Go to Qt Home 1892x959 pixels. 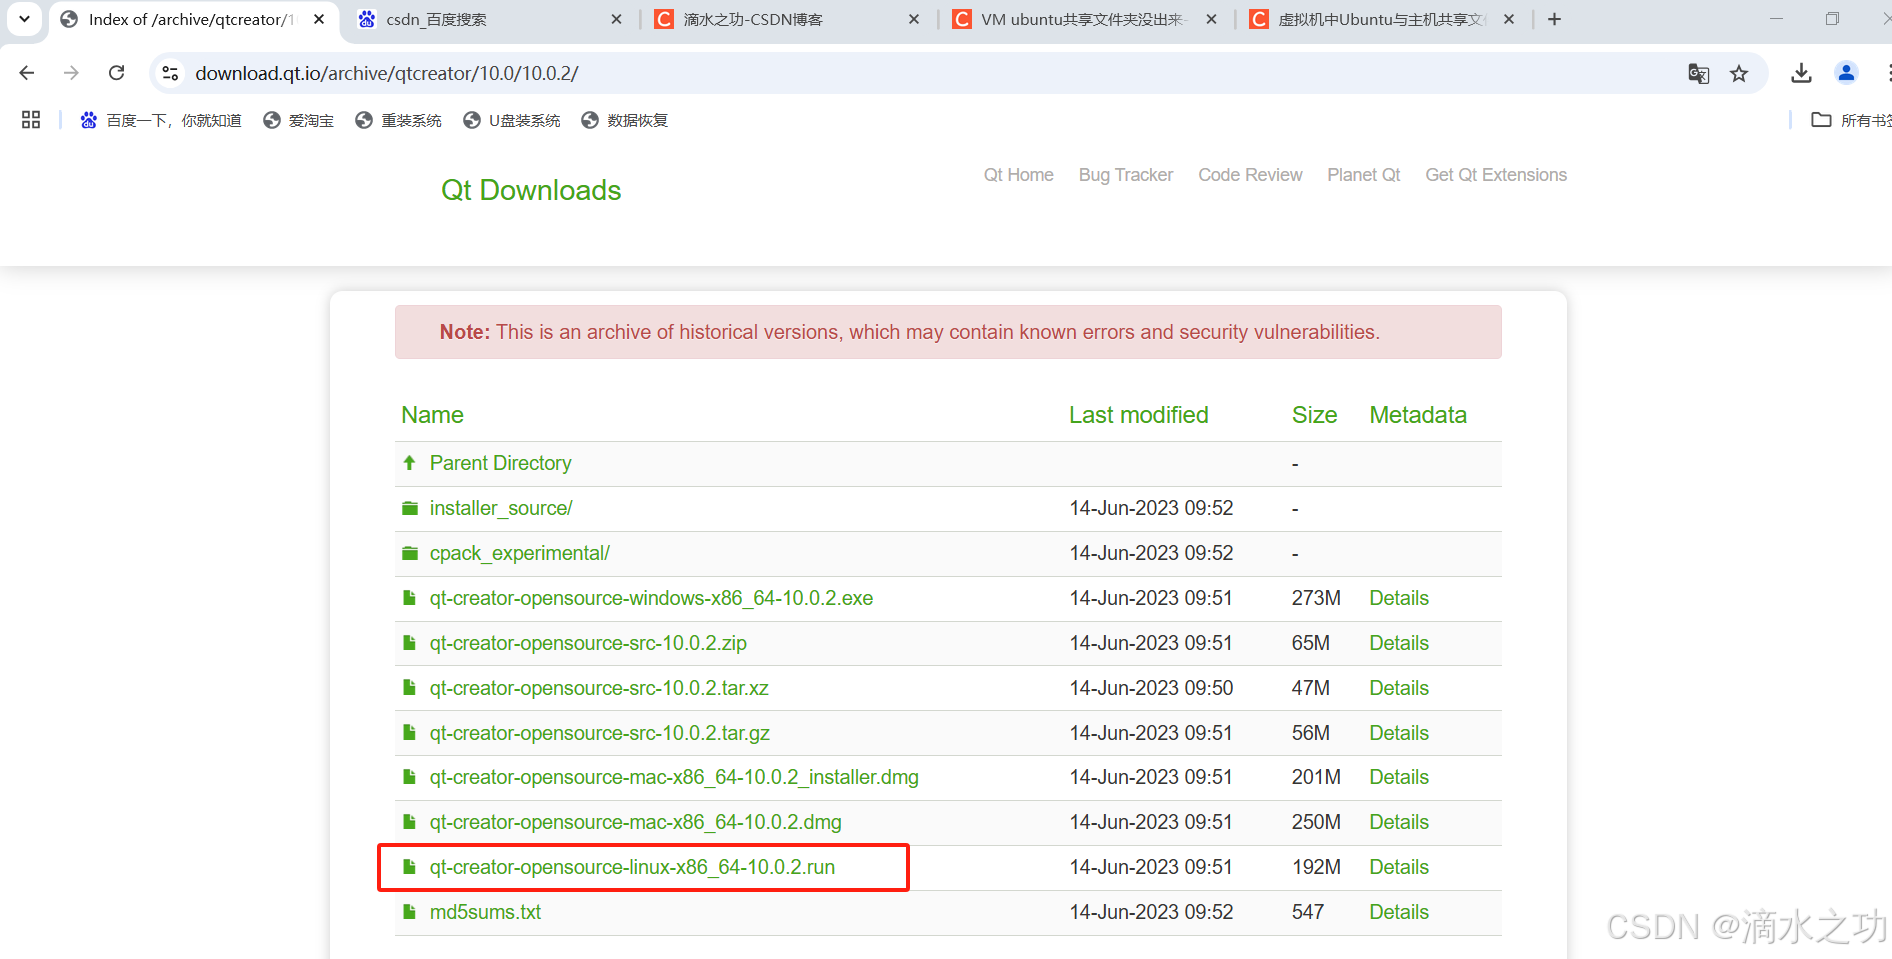[1018, 175]
